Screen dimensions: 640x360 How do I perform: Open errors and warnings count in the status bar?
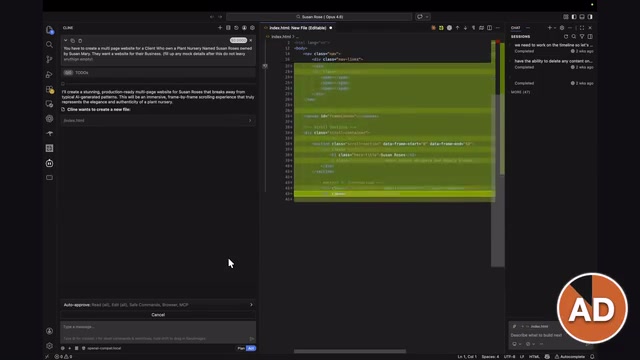tap(63, 357)
